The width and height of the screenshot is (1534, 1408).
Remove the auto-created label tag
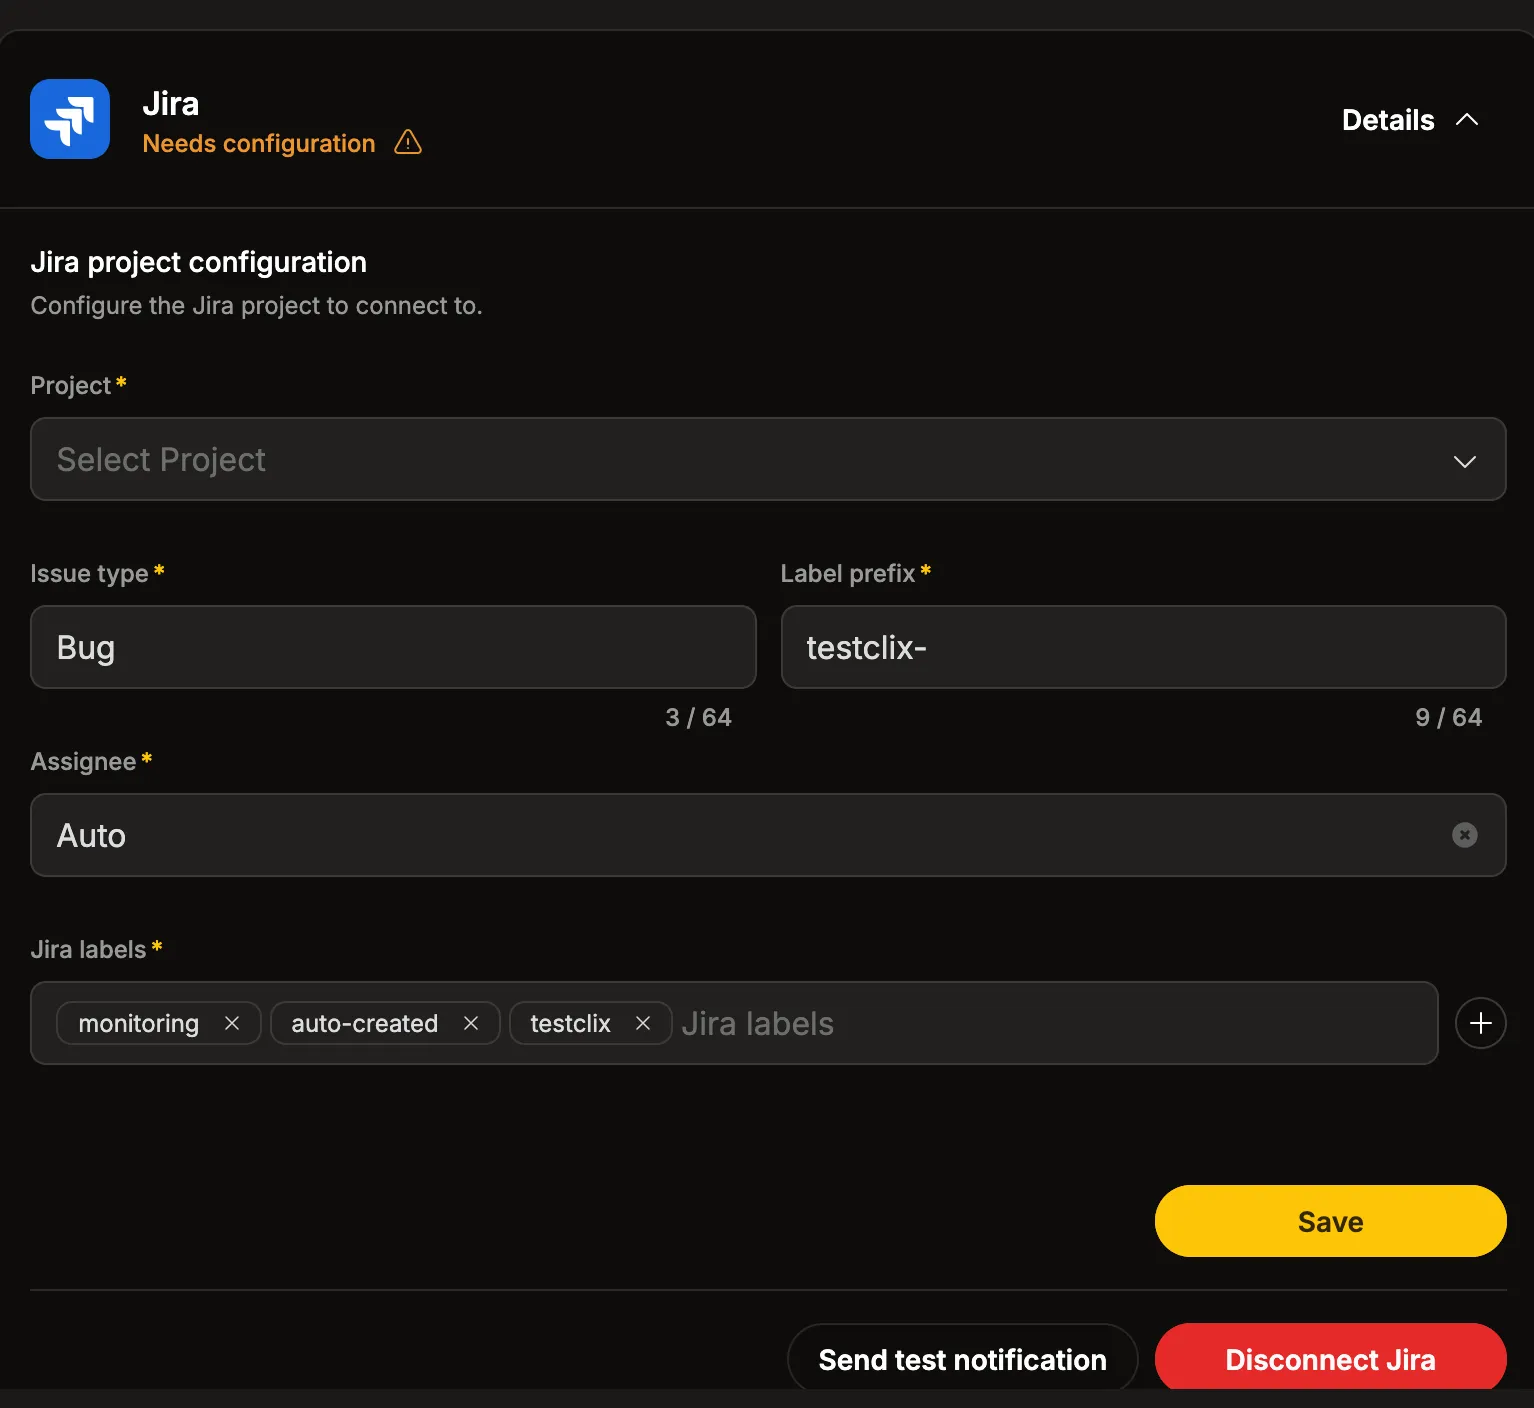pos(471,1023)
